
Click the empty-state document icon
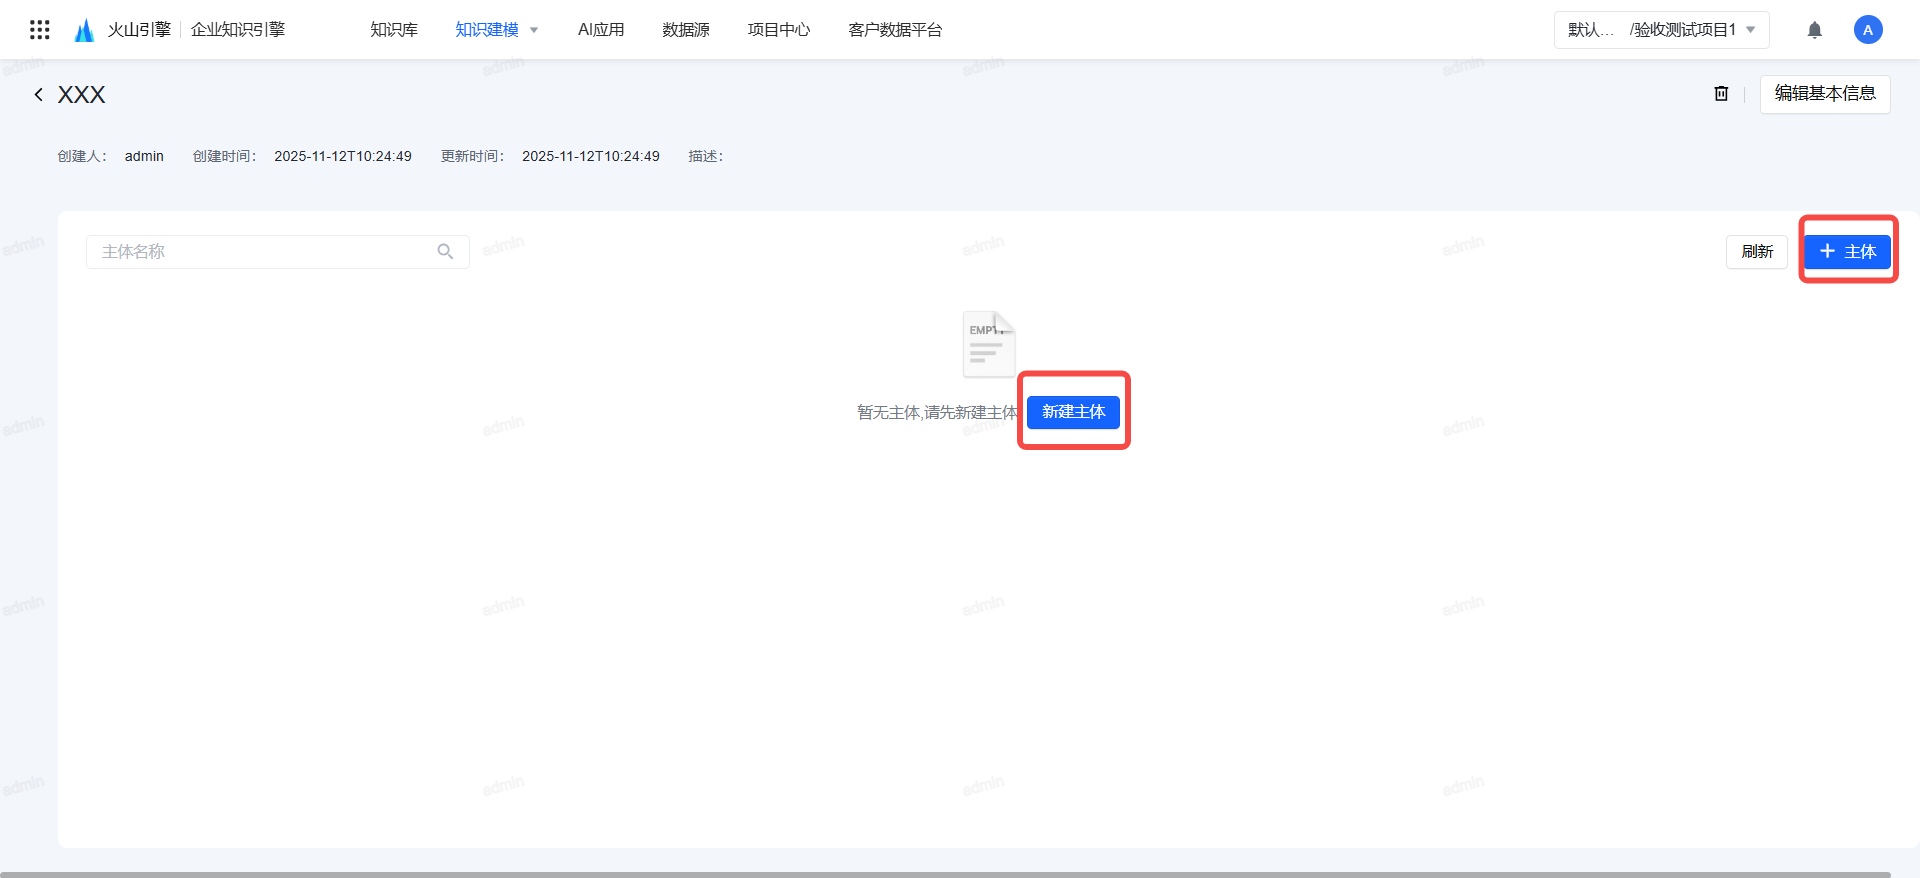(989, 344)
